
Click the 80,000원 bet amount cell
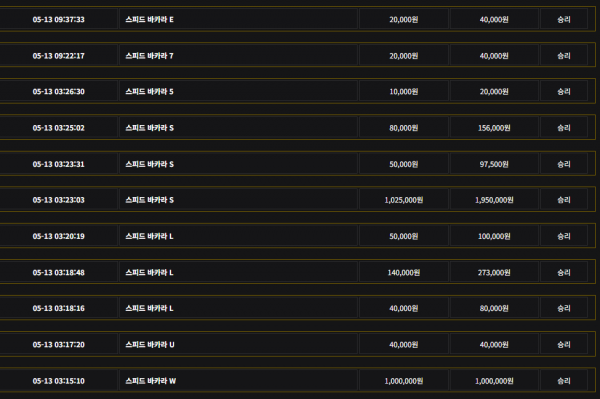click(404, 128)
